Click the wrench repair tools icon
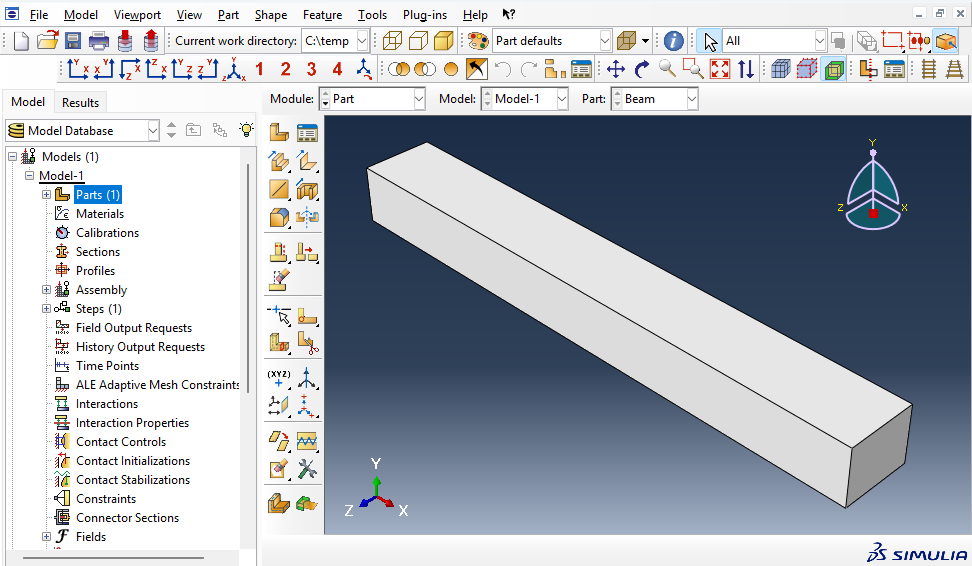The image size is (972, 566). pyautogui.click(x=307, y=467)
